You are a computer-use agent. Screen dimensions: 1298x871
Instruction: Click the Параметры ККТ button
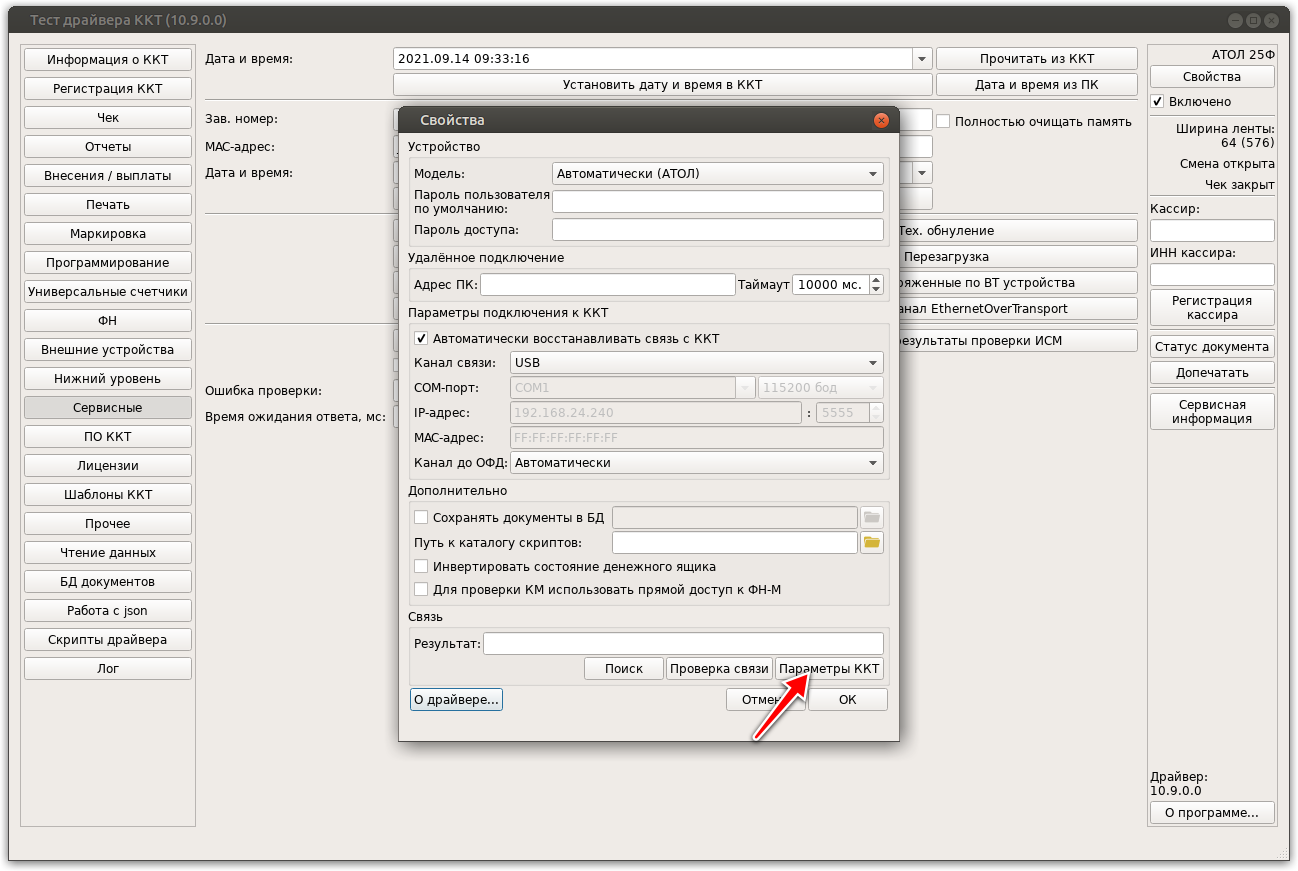(830, 668)
